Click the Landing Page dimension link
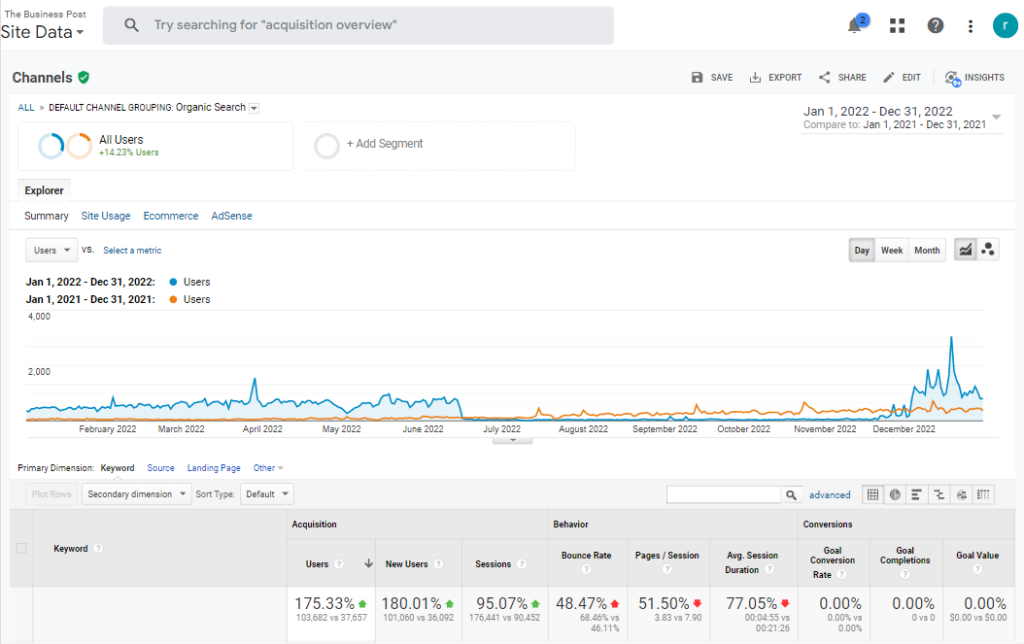Screen dimensions: 1024x644 [213, 468]
